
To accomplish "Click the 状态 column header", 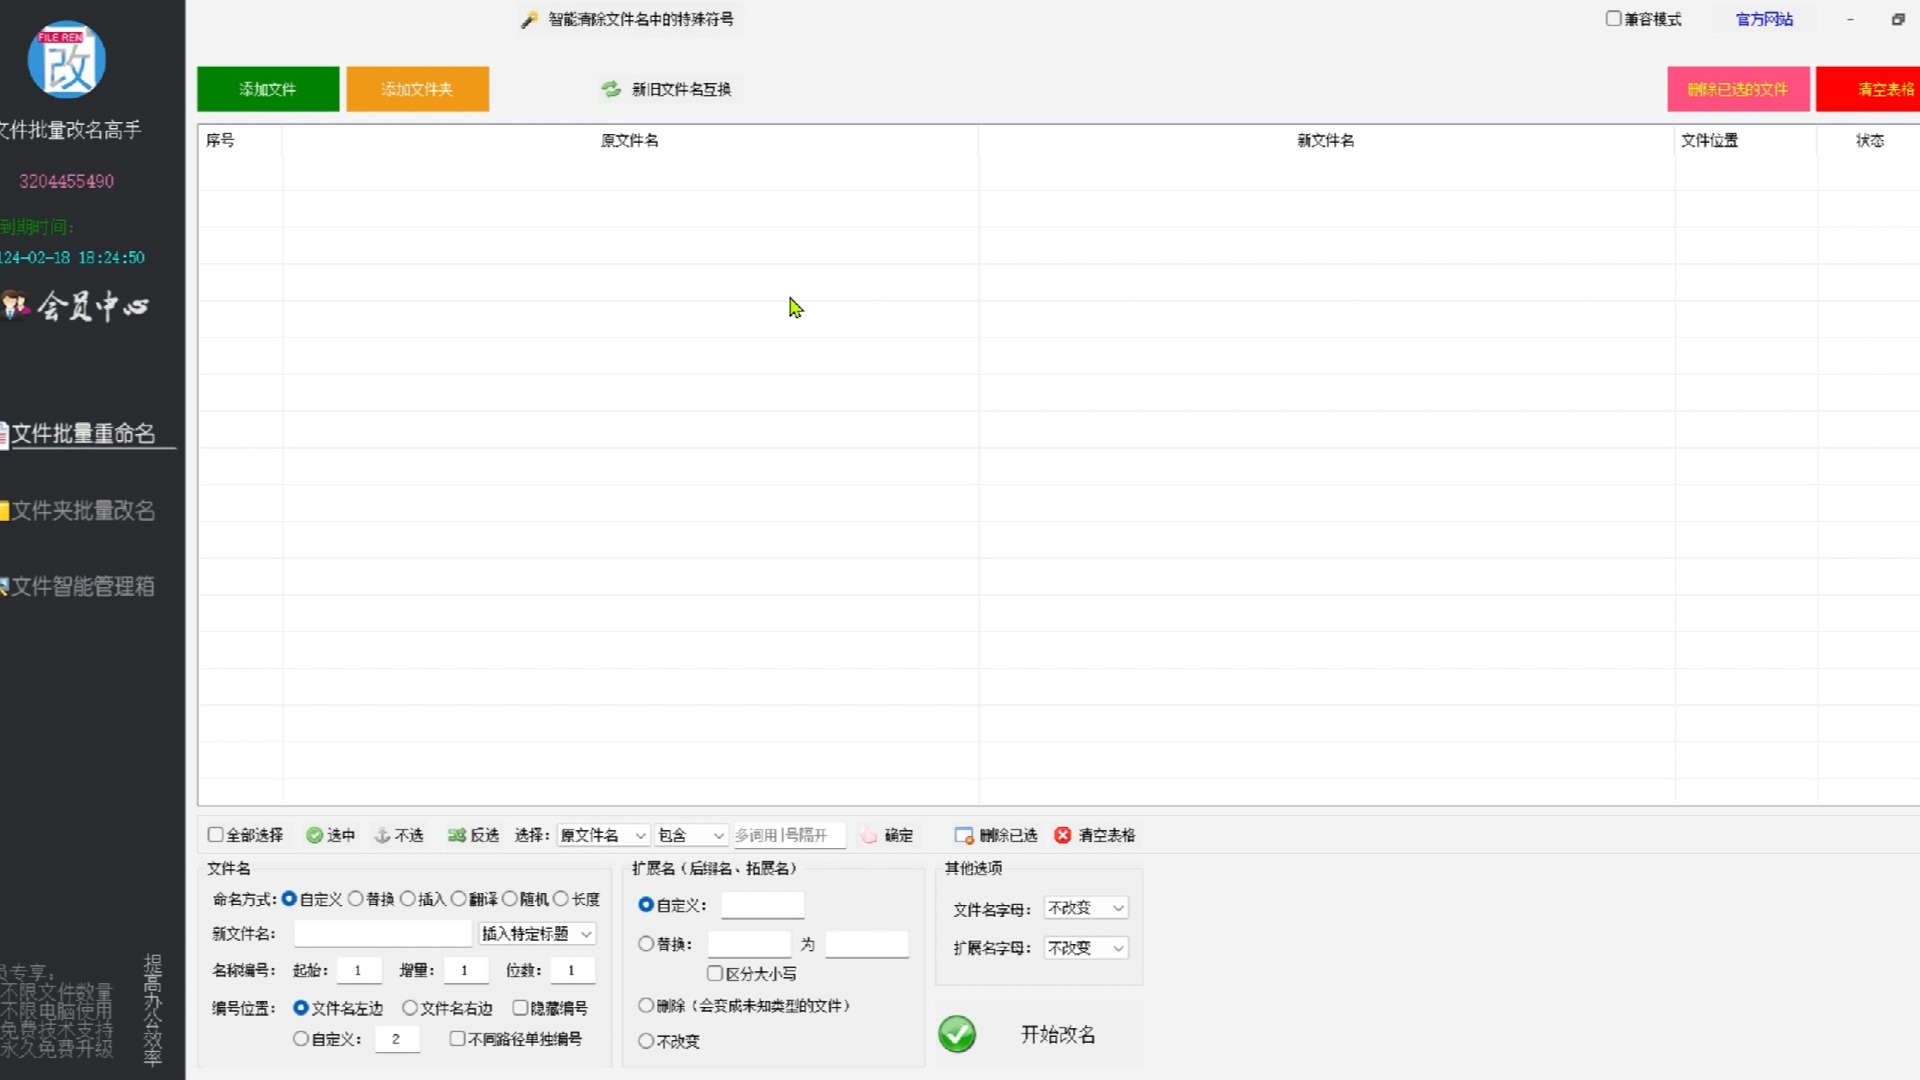I will coord(1869,140).
